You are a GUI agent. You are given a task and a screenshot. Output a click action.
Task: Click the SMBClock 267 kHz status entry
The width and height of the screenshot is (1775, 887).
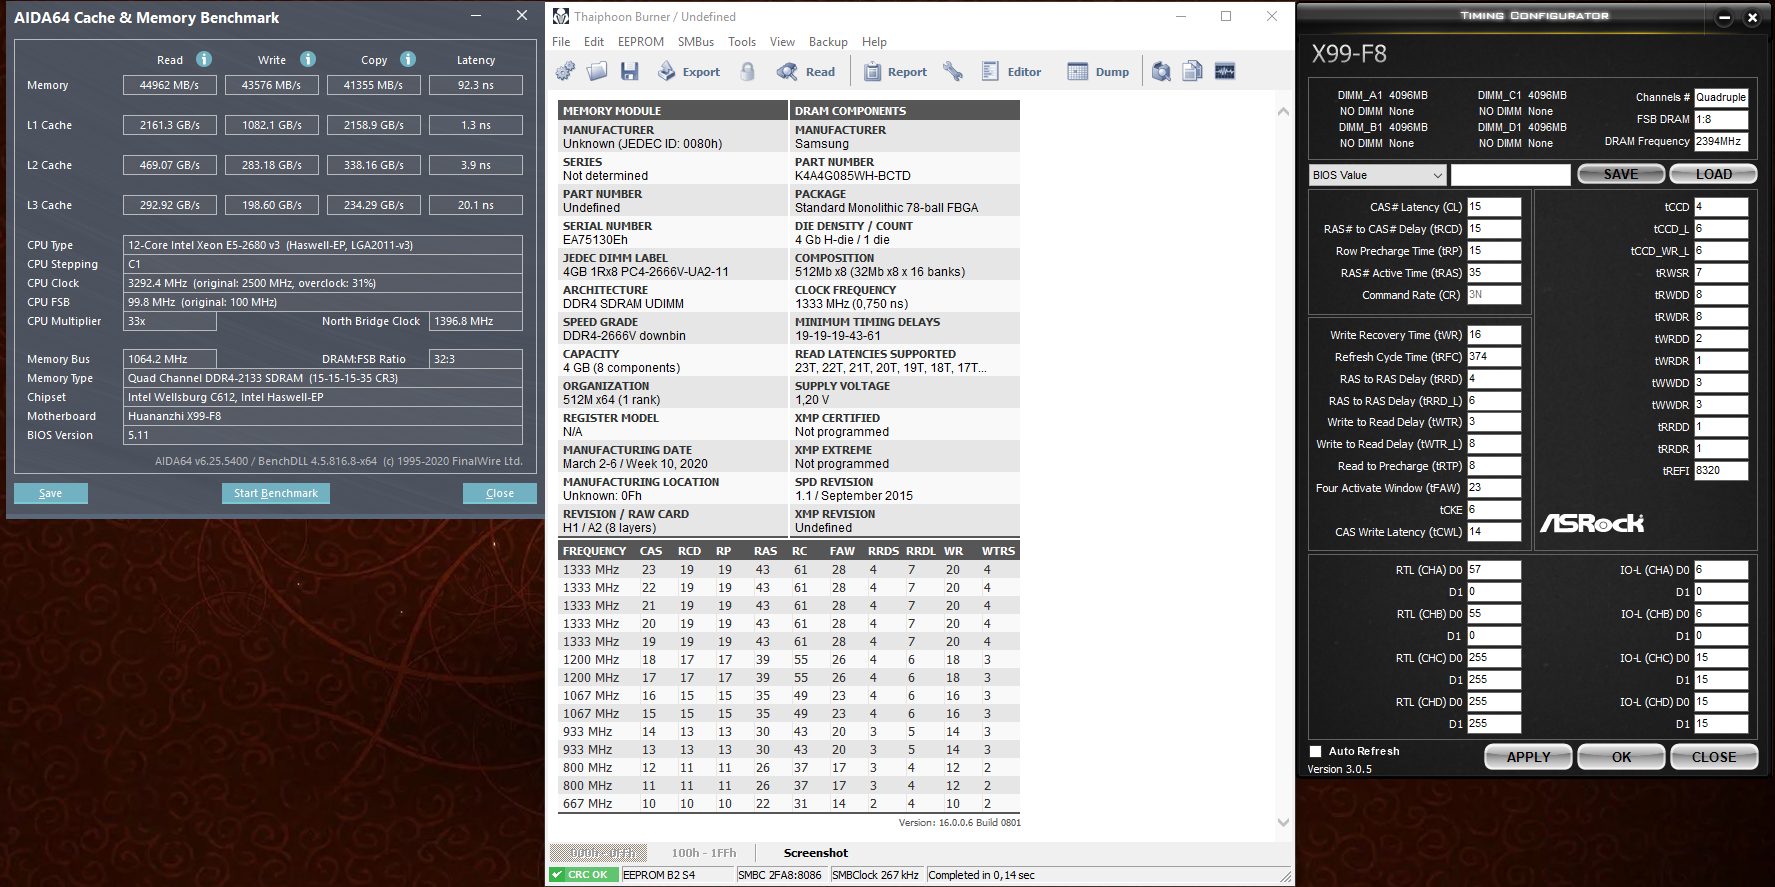(875, 875)
